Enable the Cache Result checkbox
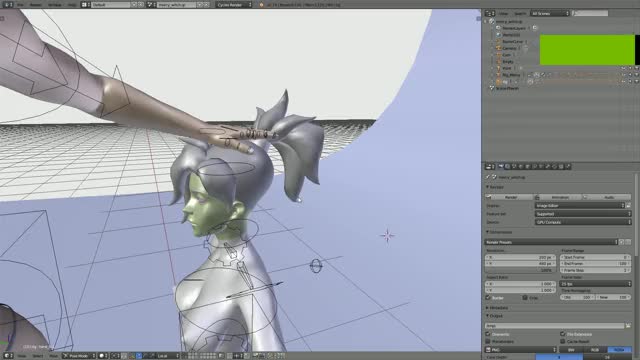Image resolution: width=640 pixels, height=360 pixels. (x=563, y=341)
